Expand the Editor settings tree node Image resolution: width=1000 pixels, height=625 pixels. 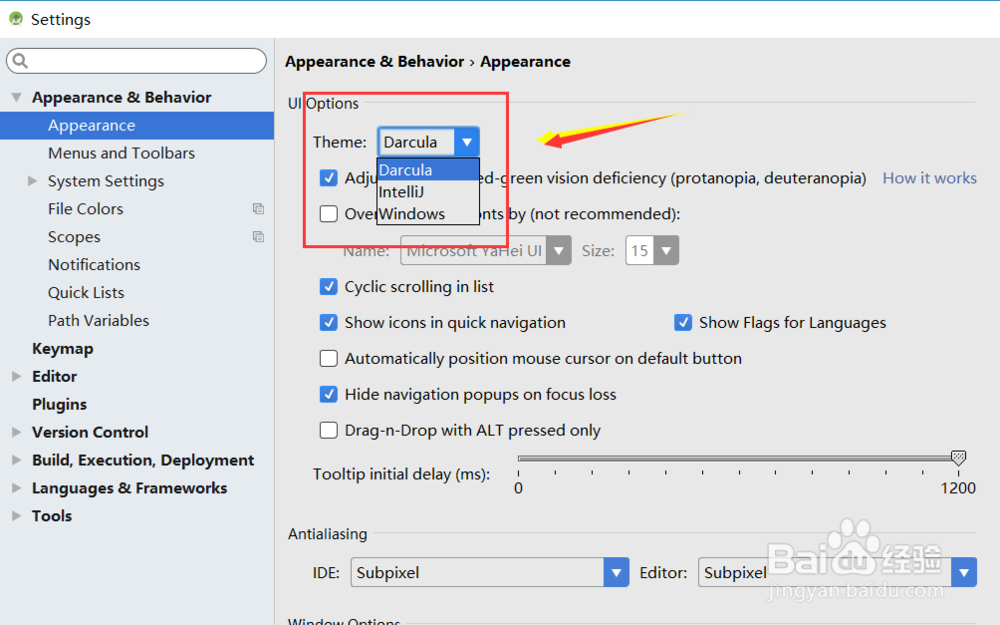16,377
